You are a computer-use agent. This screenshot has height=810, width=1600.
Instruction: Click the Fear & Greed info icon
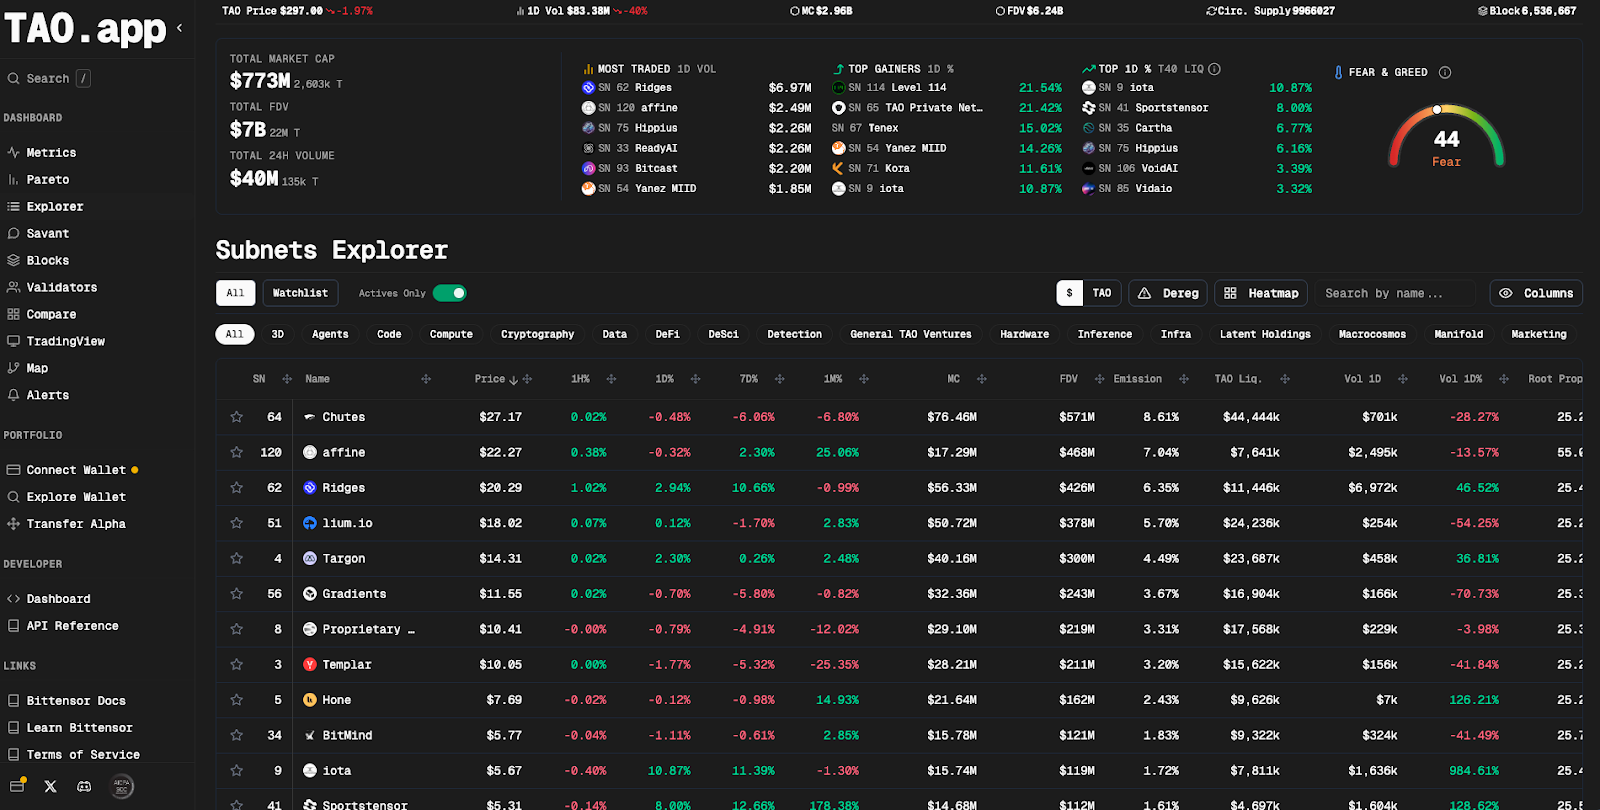click(x=1444, y=72)
